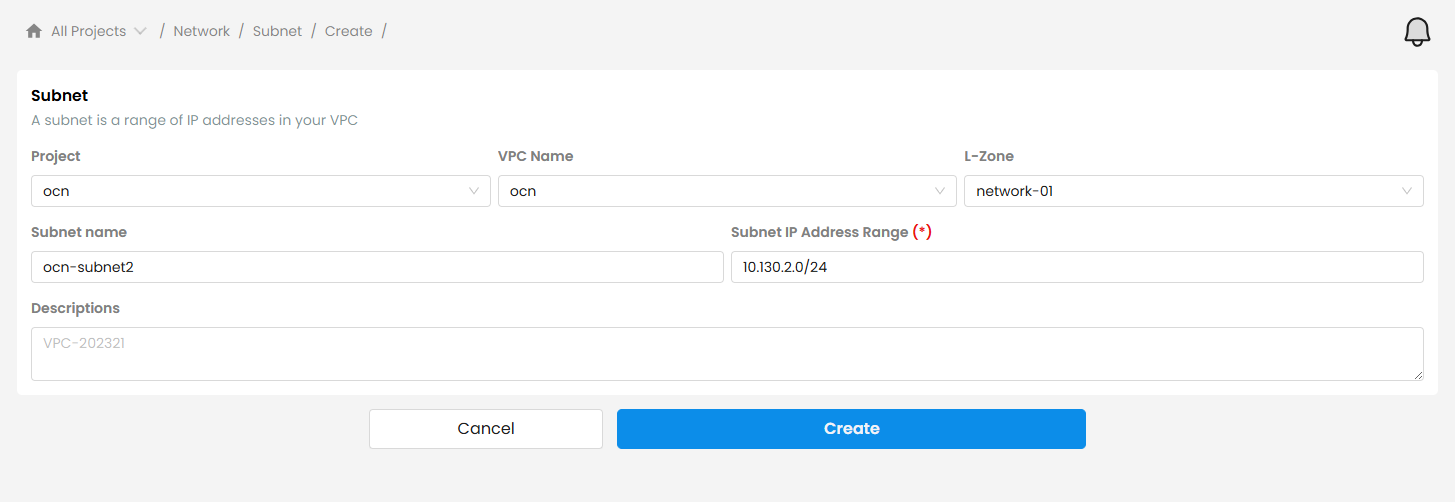The image size is (1455, 502).
Task: Expand the All Projects chevron
Action: [140, 31]
